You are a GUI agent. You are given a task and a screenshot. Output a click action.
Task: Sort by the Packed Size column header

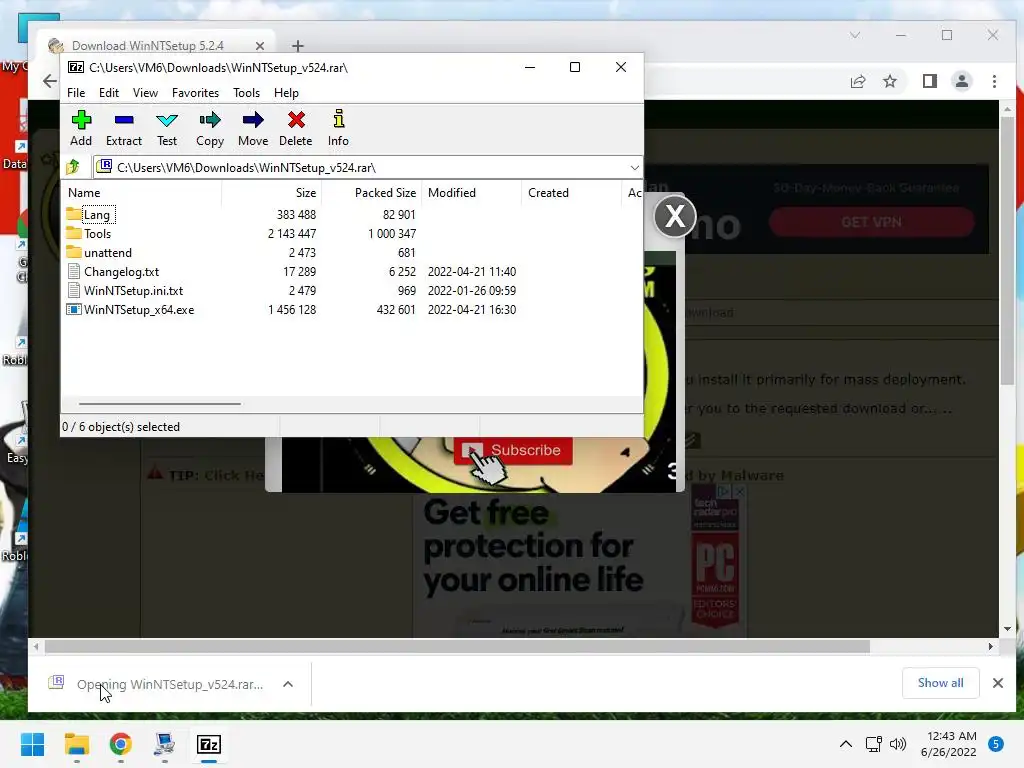[x=372, y=193]
